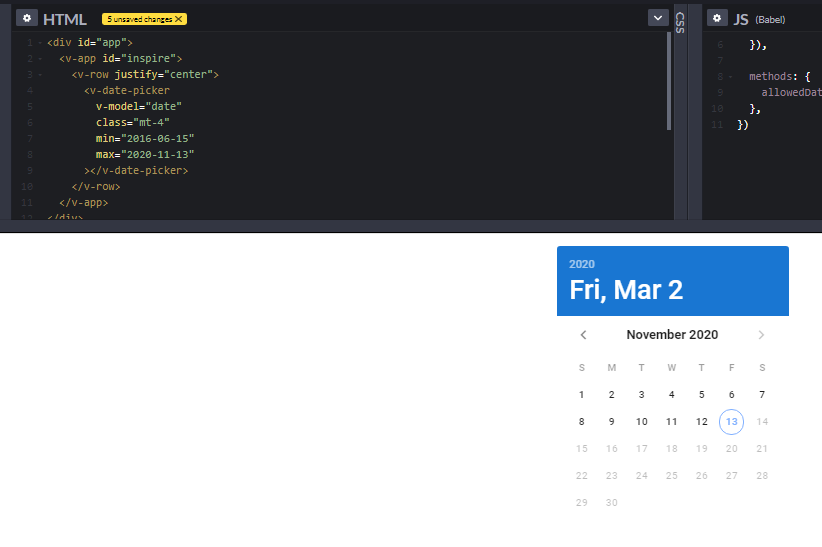This screenshot has height=547, width=822.
Task: Click the </v-app> closing tag line
Action: (x=83, y=202)
